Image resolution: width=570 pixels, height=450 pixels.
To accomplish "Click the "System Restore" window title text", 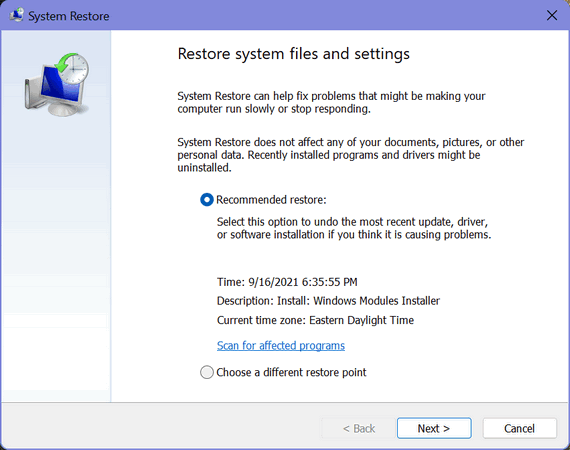I will (69, 16).
